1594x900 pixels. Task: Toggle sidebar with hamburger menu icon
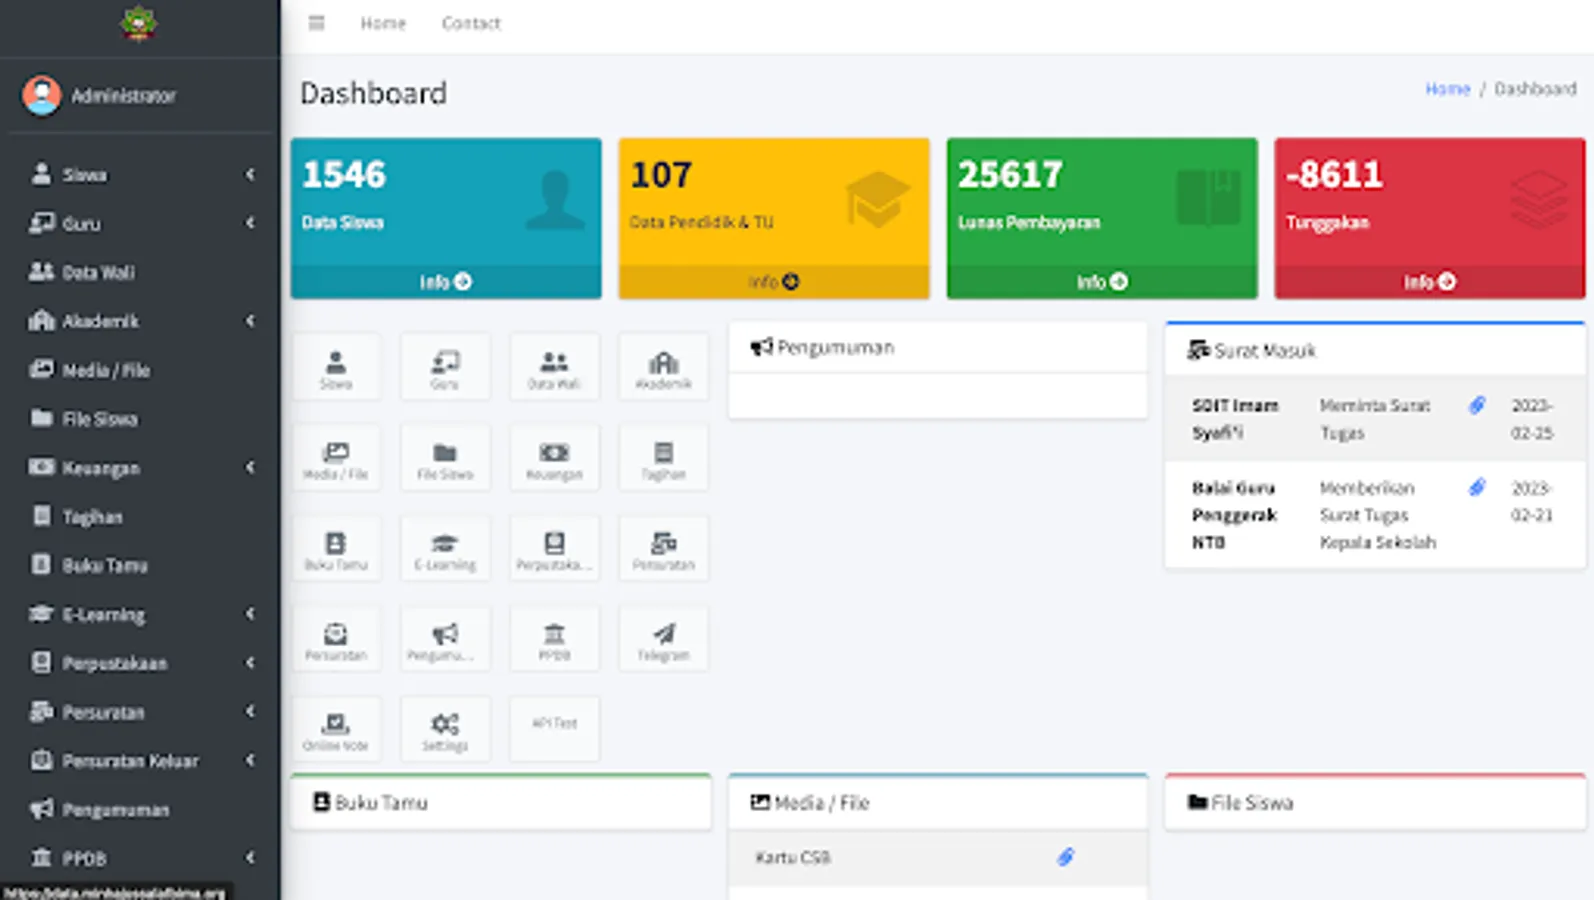[316, 23]
